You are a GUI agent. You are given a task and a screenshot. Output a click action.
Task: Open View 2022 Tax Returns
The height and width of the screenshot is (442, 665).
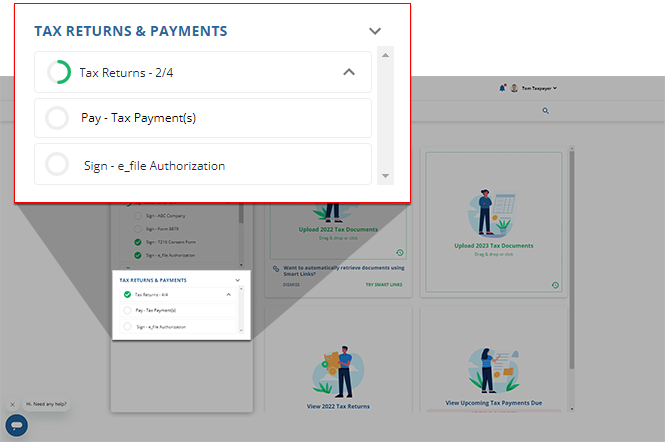(338, 406)
